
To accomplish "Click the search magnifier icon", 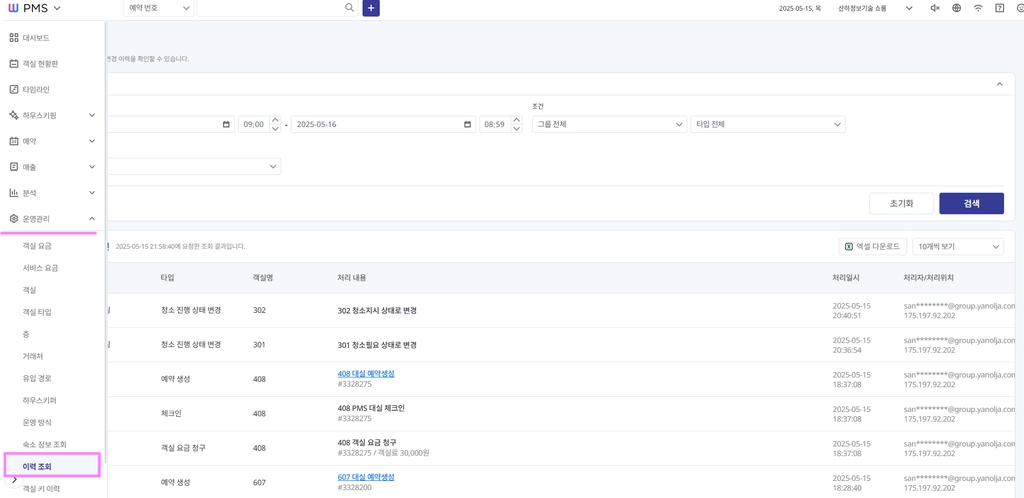I will [x=350, y=8].
